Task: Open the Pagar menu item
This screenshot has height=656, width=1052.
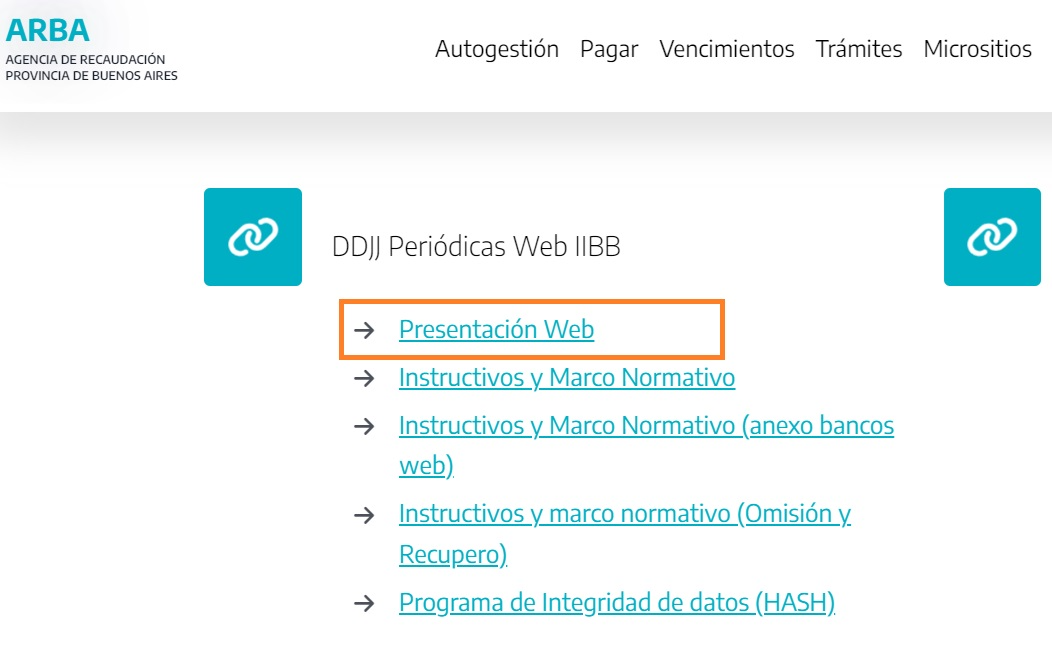Action: [x=609, y=49]
